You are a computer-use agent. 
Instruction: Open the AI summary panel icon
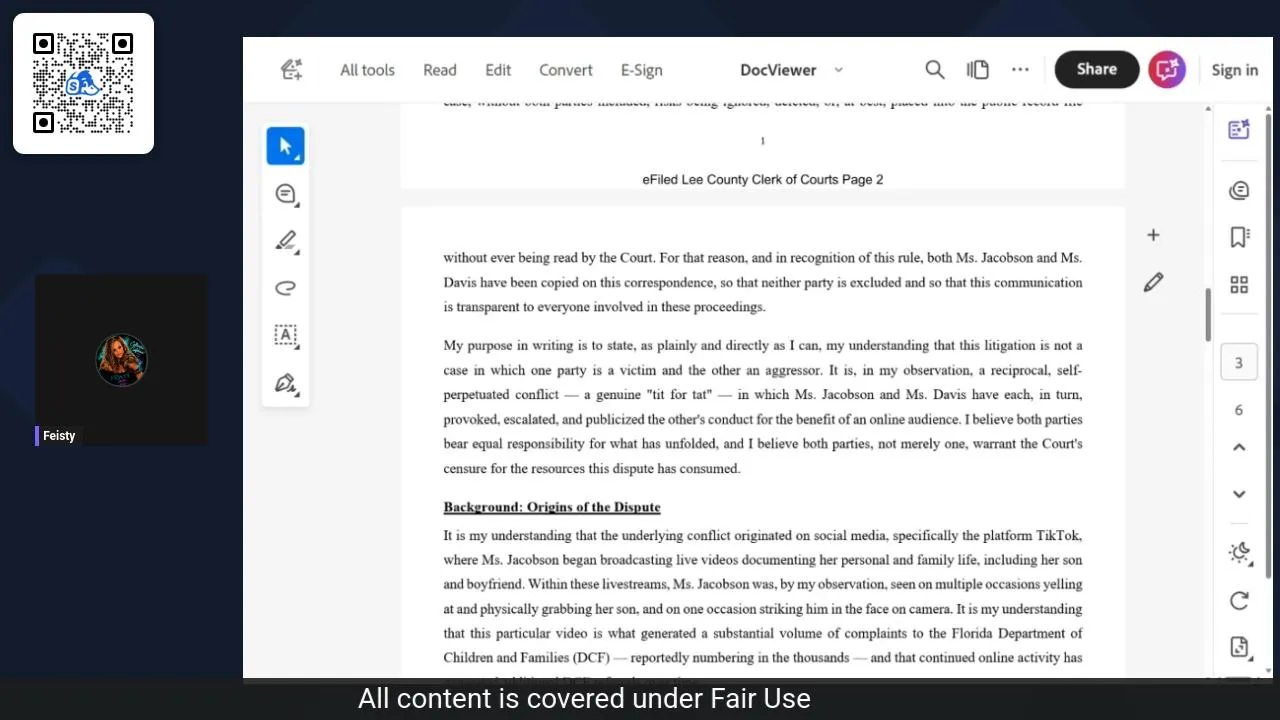[1239, 130]
